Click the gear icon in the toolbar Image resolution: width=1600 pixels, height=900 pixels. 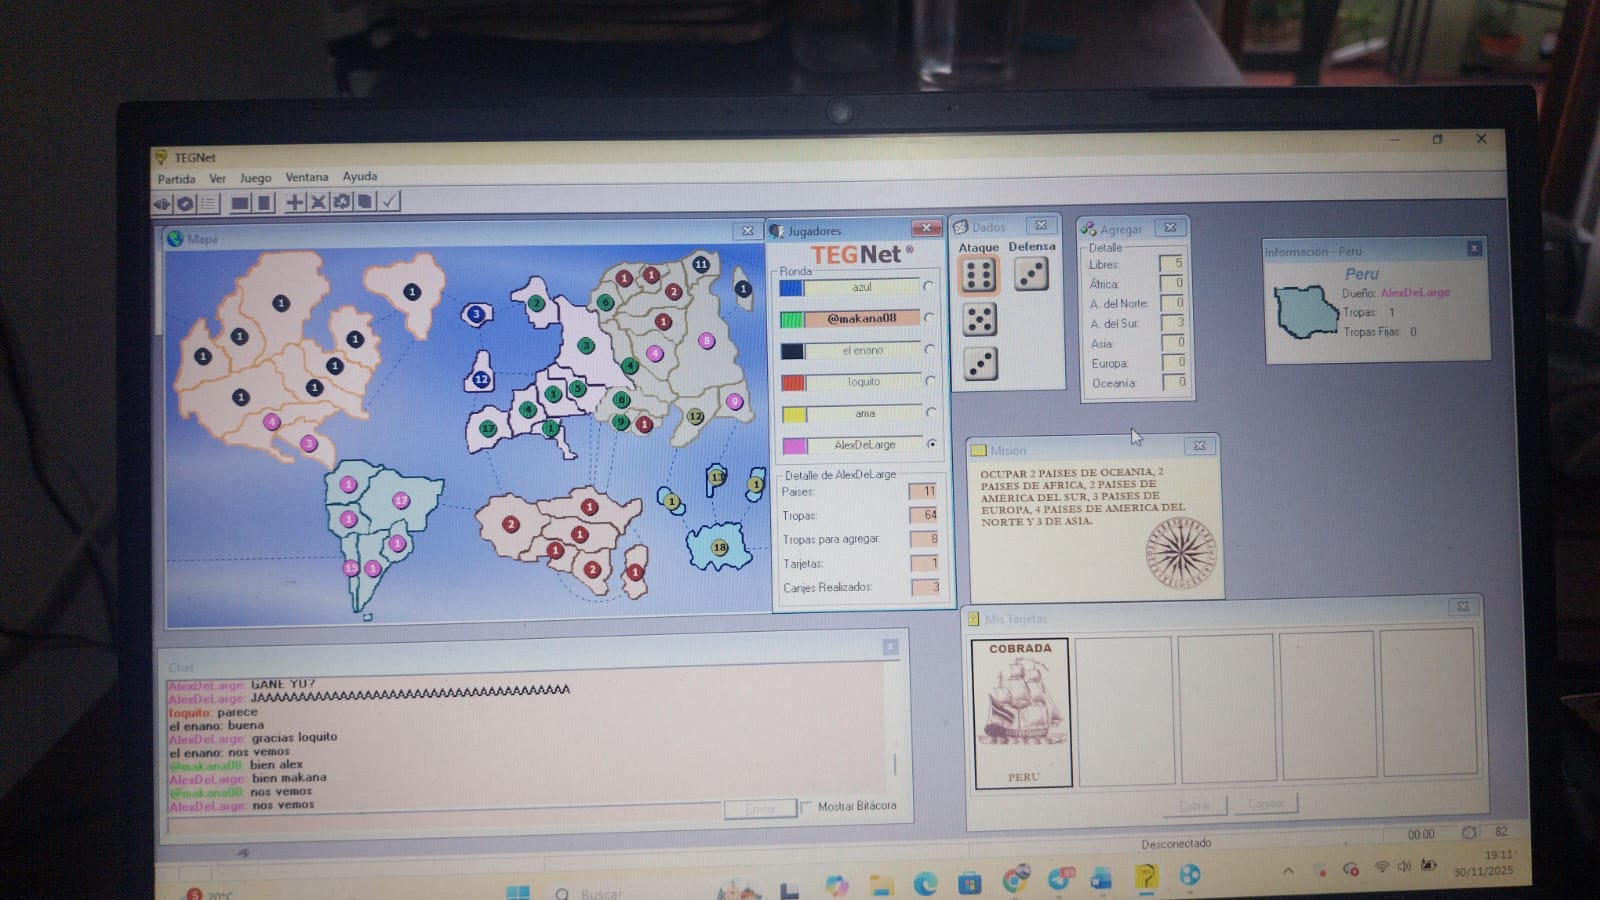pyautogui.click(x=342, y=202)
